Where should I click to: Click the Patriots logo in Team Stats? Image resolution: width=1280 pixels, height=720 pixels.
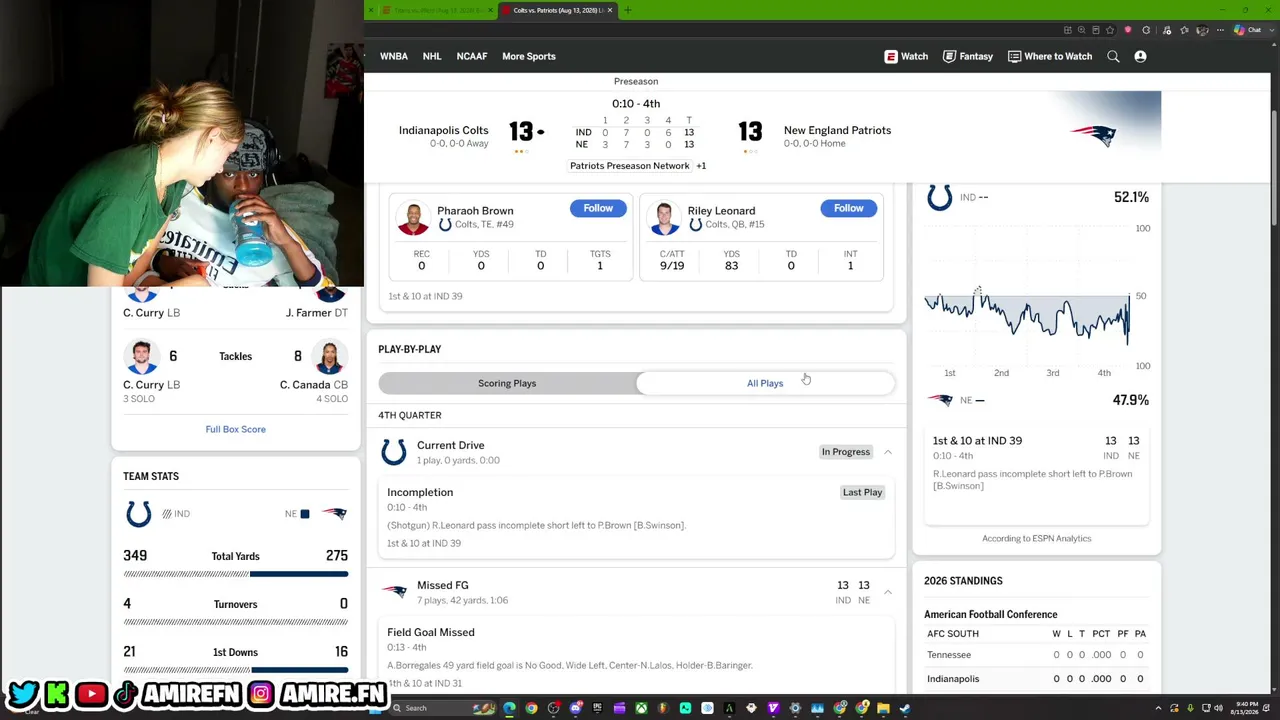pos(334,514)
